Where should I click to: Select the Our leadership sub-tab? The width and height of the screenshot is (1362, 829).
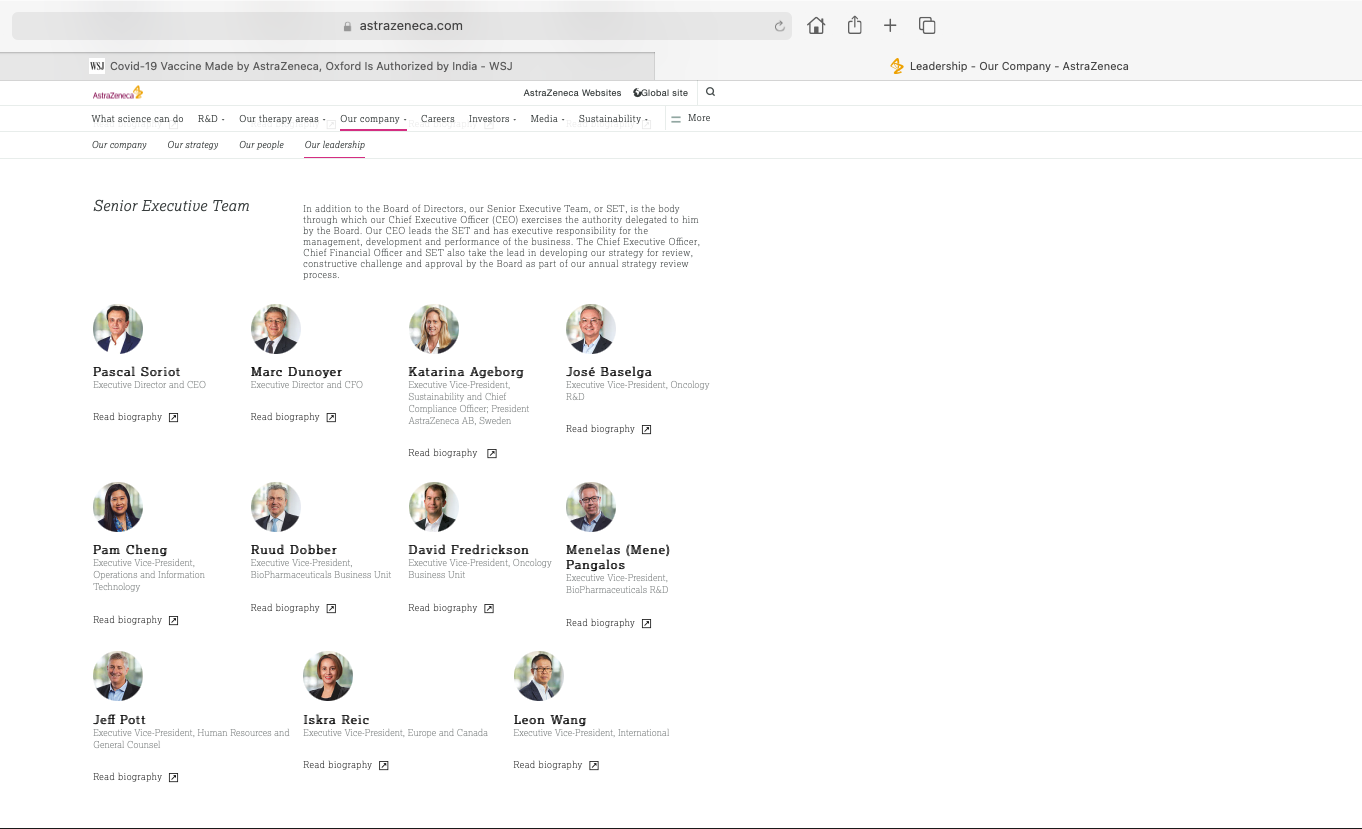[334, 145]
